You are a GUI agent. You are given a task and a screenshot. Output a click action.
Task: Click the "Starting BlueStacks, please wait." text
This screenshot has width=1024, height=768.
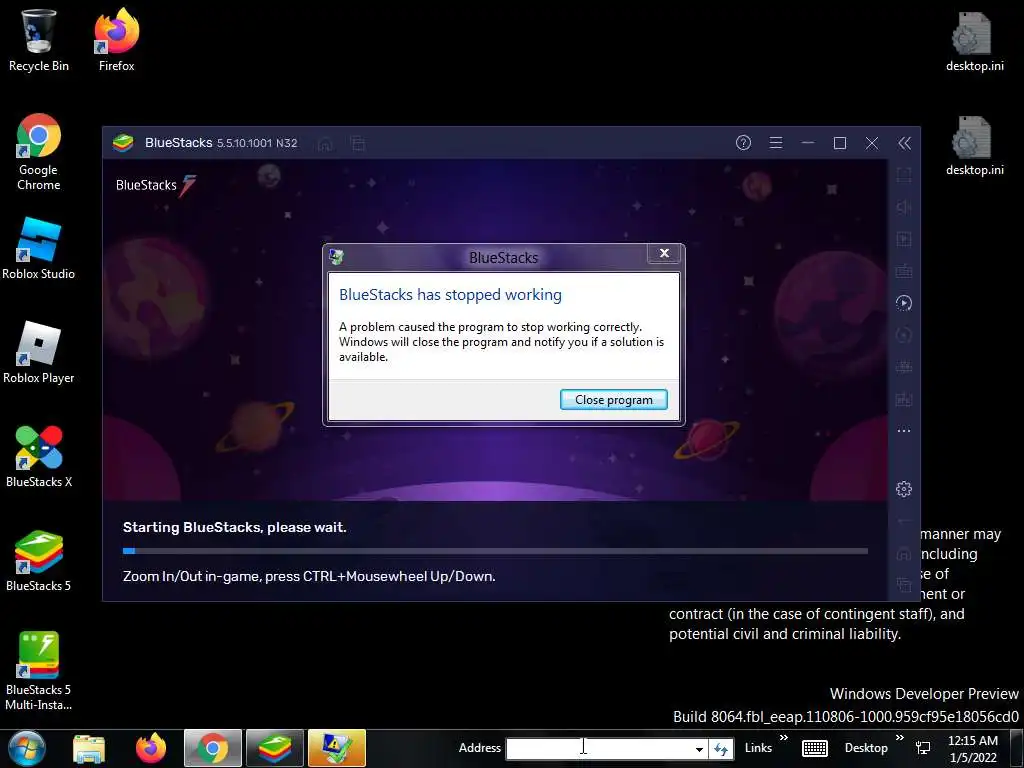(234, 527)
